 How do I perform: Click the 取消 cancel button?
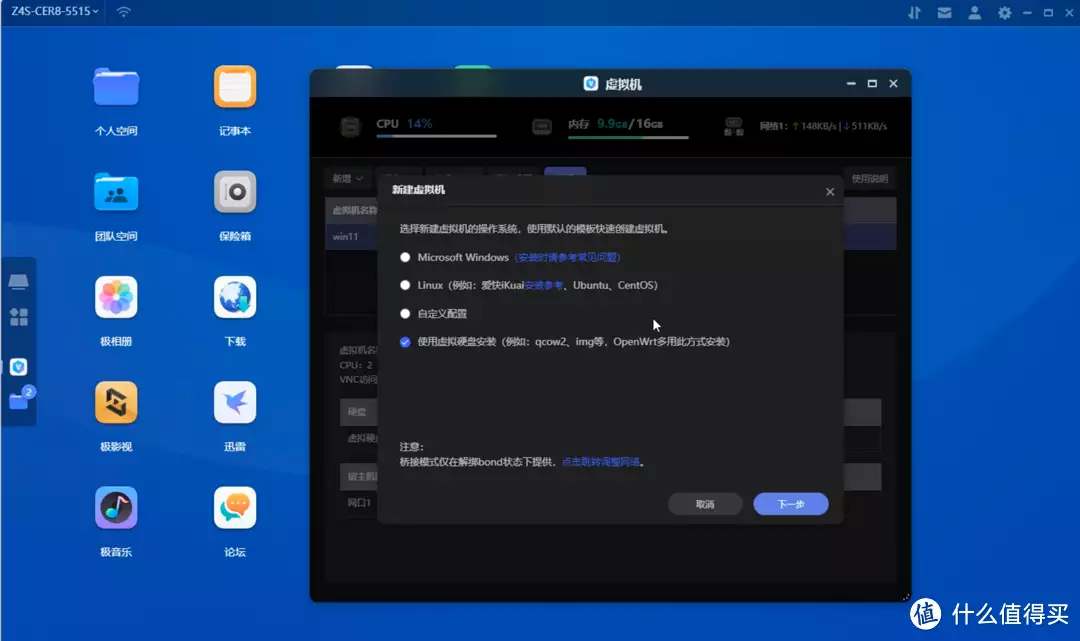click(x=705, y=504)
